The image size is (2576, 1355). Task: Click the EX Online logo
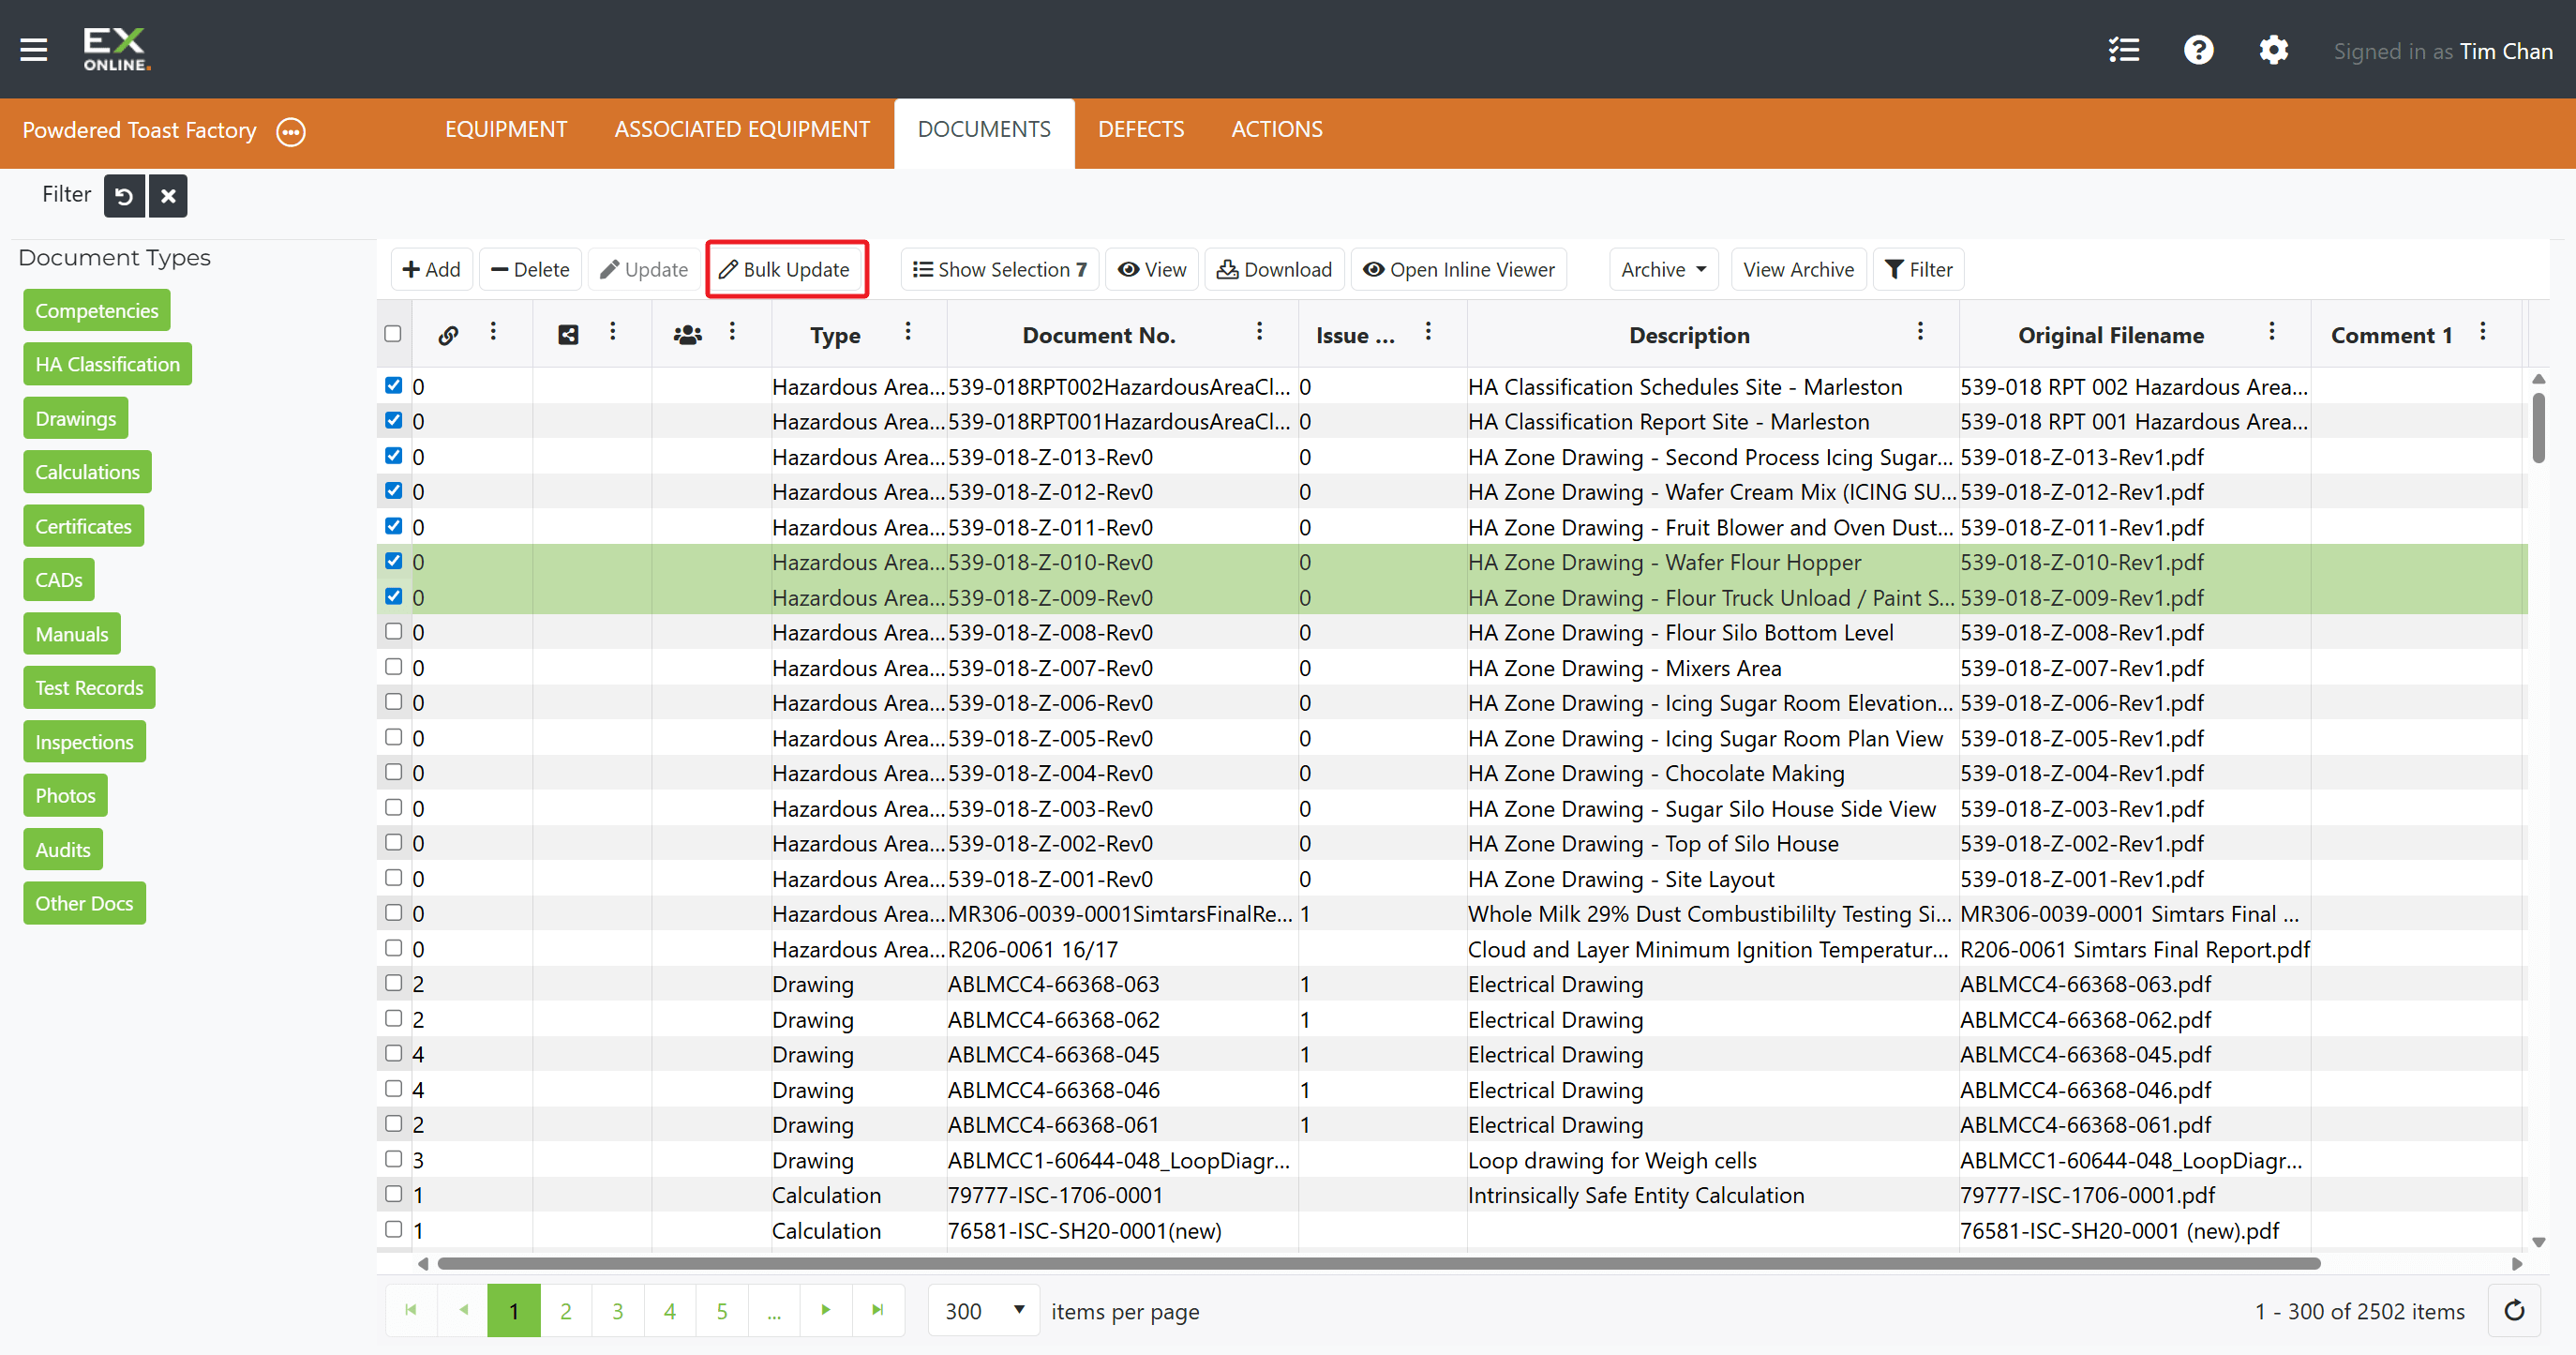116,49
